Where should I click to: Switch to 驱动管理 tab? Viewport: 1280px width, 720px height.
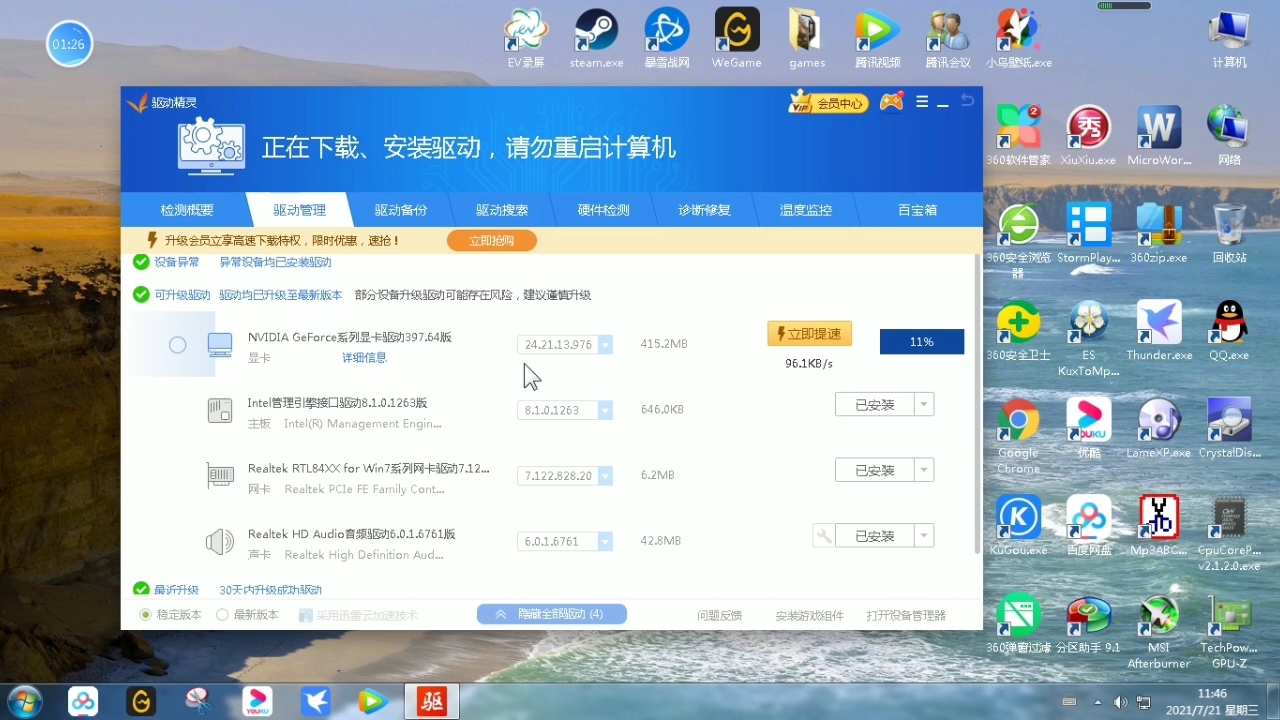pyautogui.click(x=299, y=210)
